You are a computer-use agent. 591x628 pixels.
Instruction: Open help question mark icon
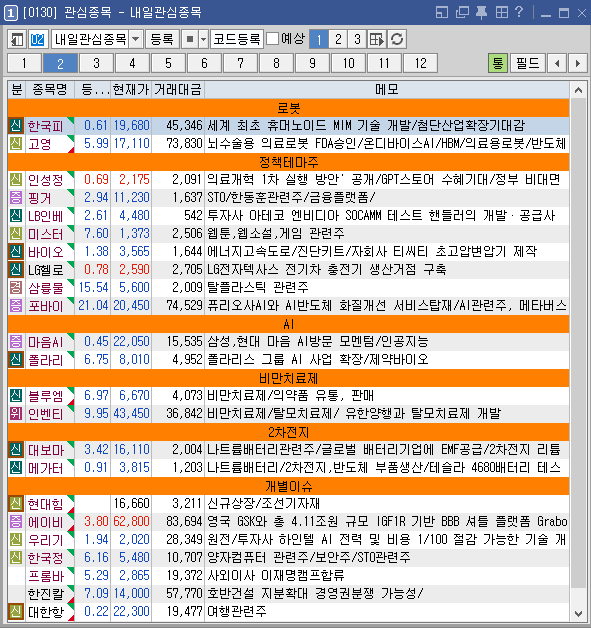pyautogui.click(x=519, y=12)
